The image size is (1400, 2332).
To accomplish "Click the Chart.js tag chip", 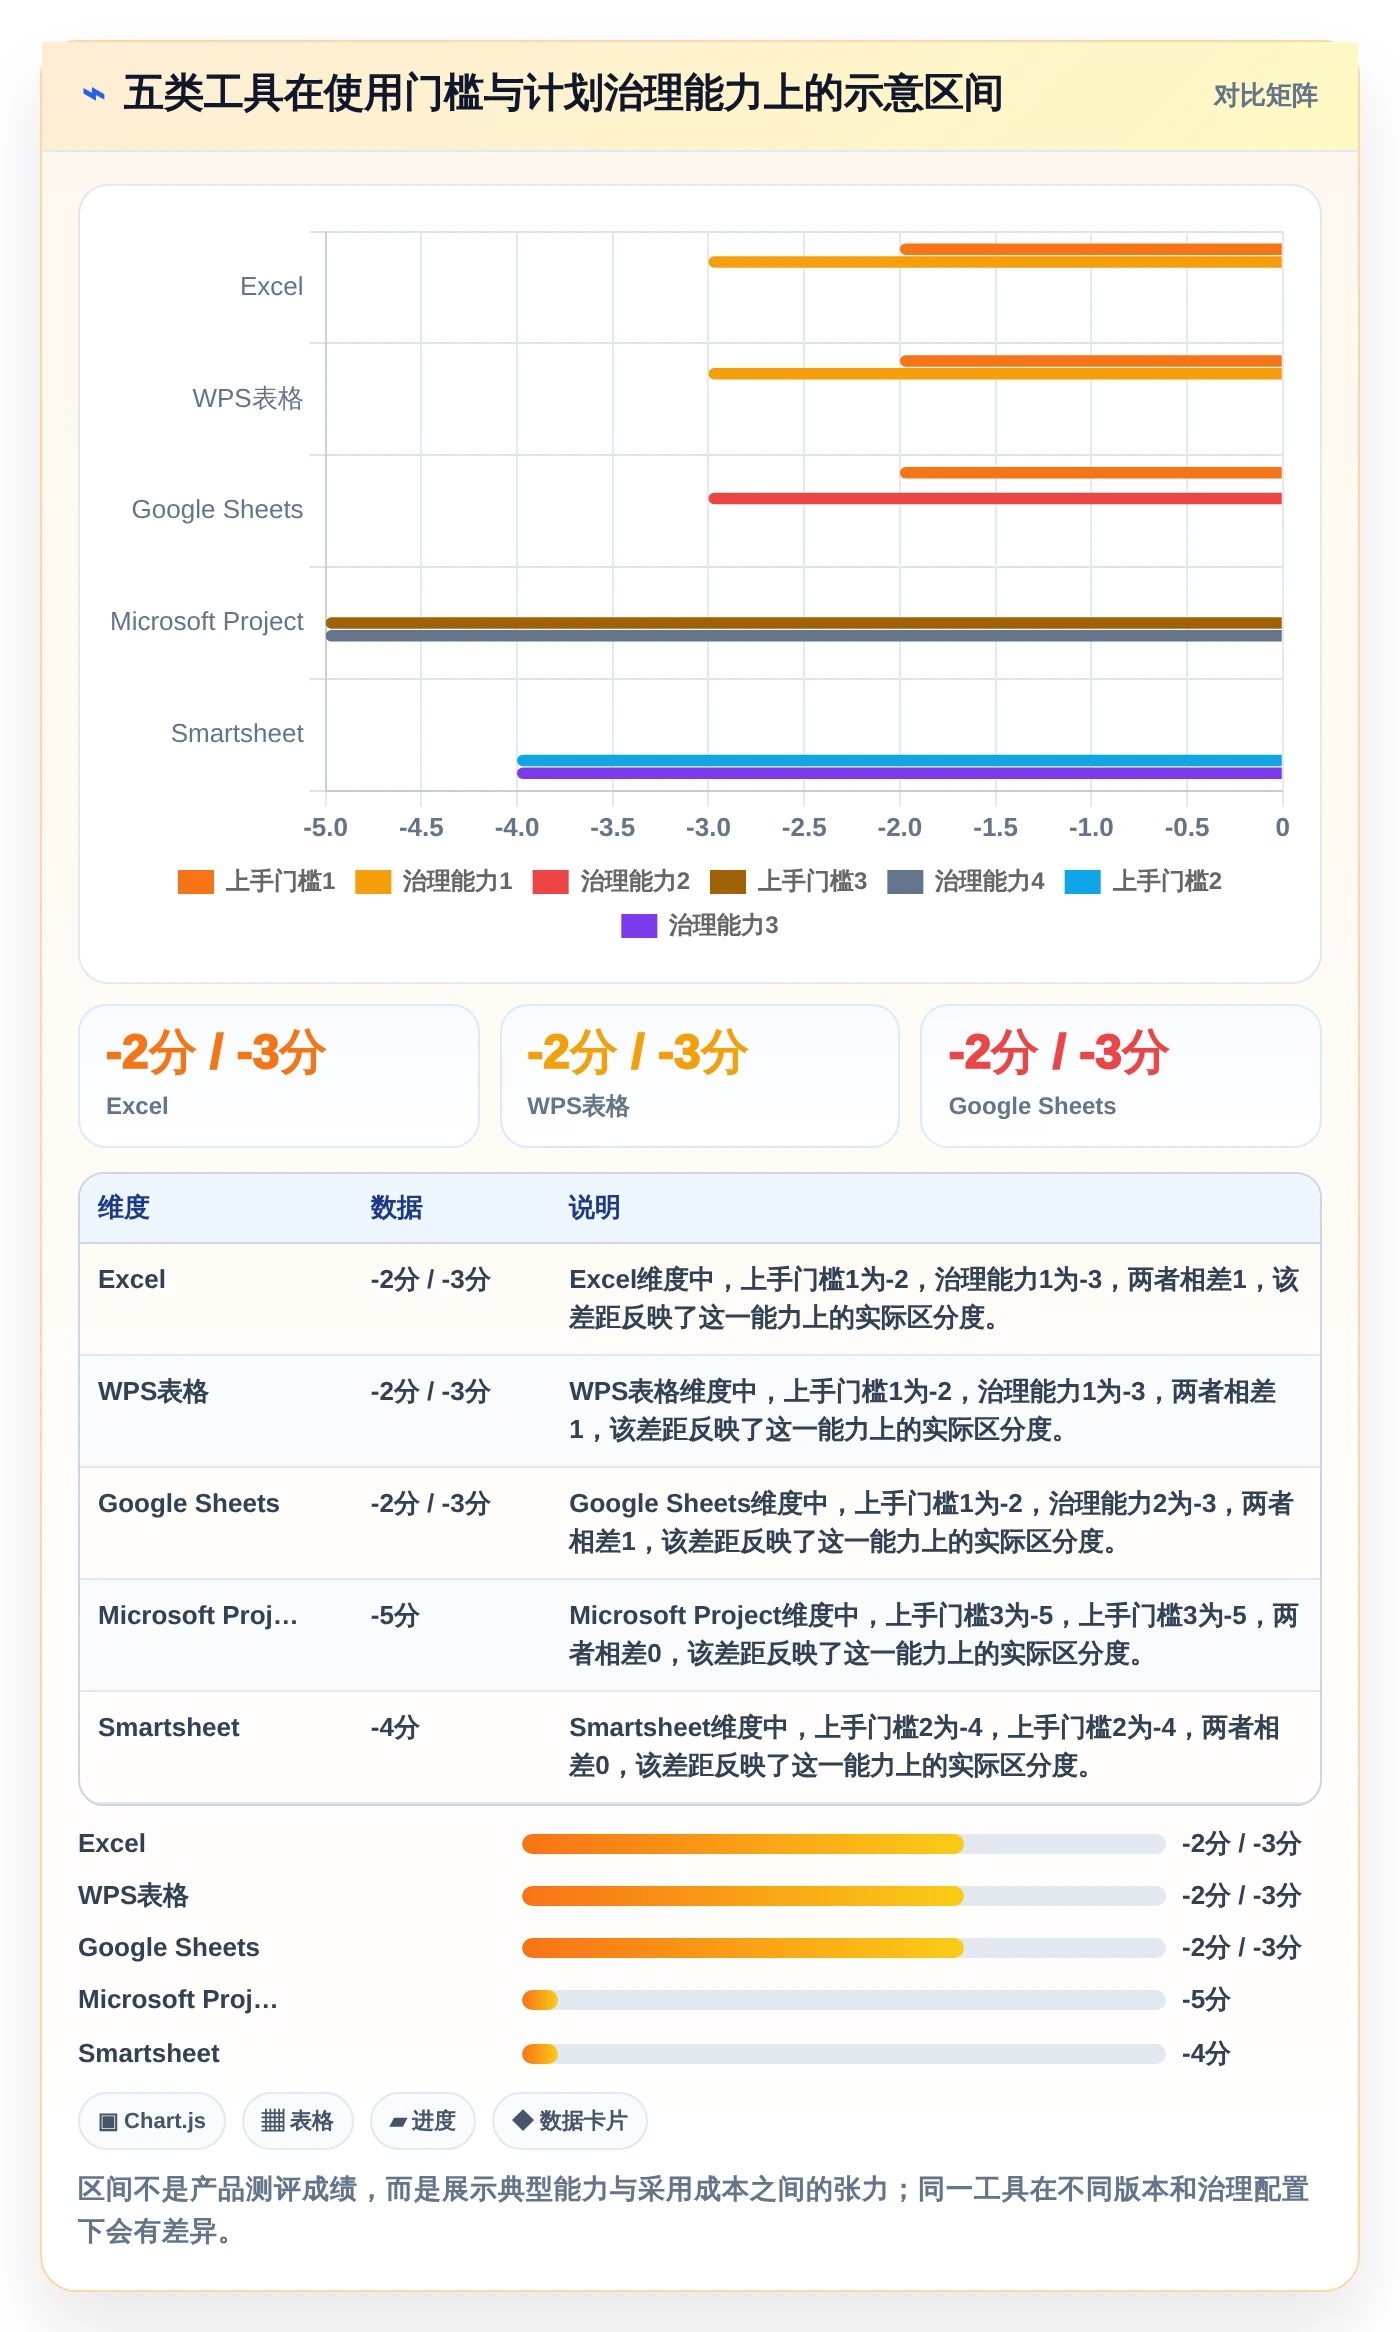I will point(152,2121).
